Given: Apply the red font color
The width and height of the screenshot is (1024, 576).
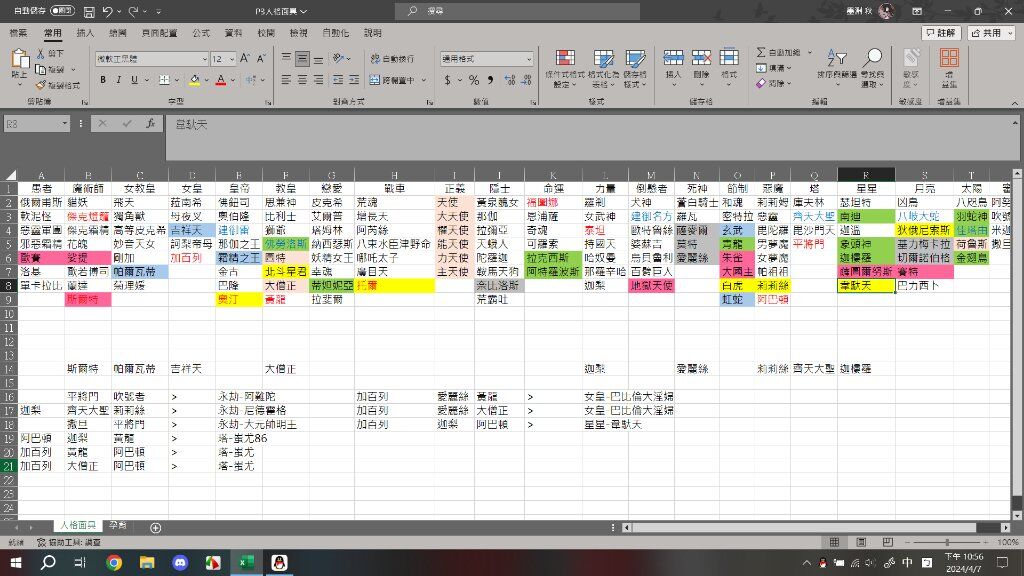Looking at the screenshot, I should coord(221,80).
